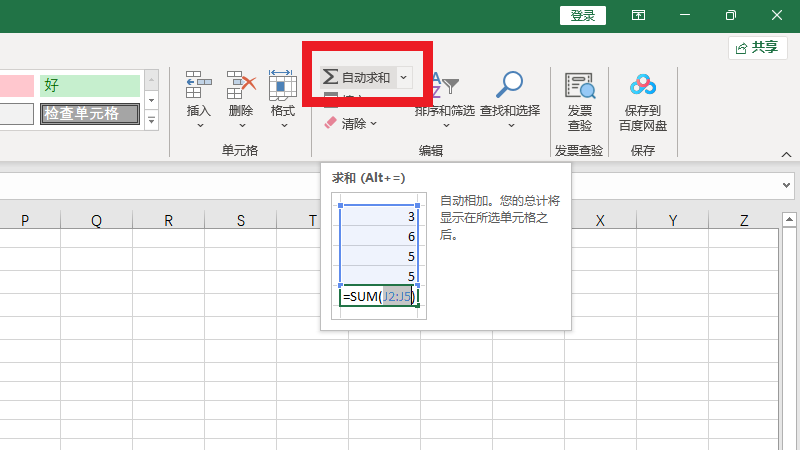Screen dimensions: 800x450
Task: Click the 登录 sign-in button
Action: (583, 15)
